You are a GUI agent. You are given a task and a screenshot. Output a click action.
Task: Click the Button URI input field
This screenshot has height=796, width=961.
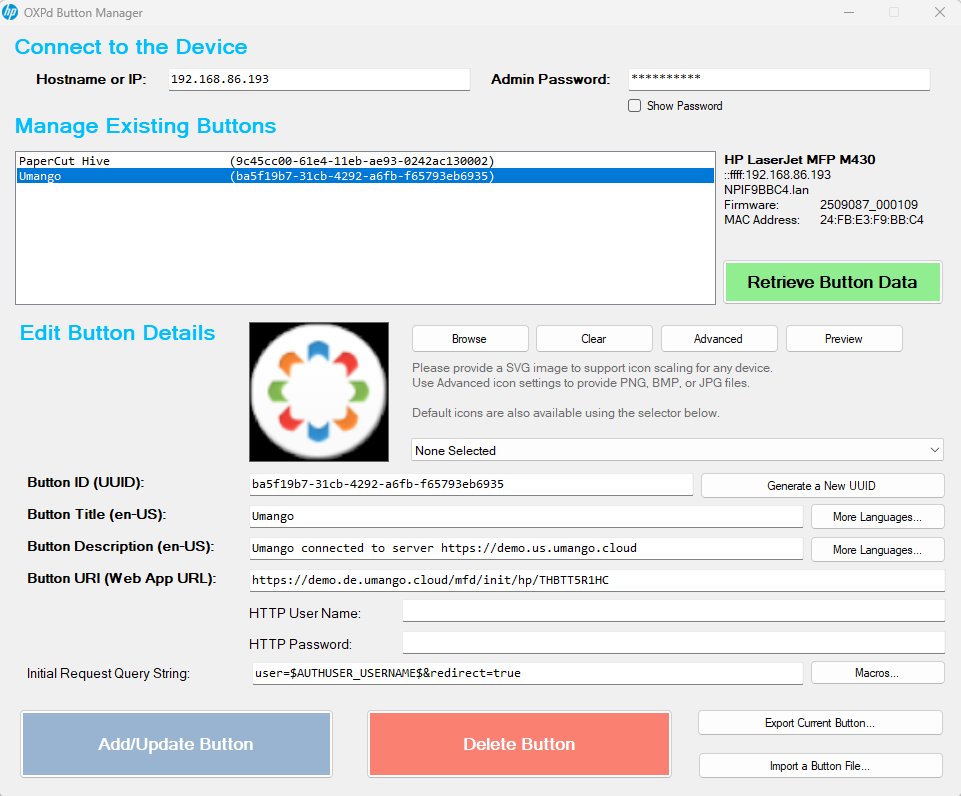click(597, 580)
